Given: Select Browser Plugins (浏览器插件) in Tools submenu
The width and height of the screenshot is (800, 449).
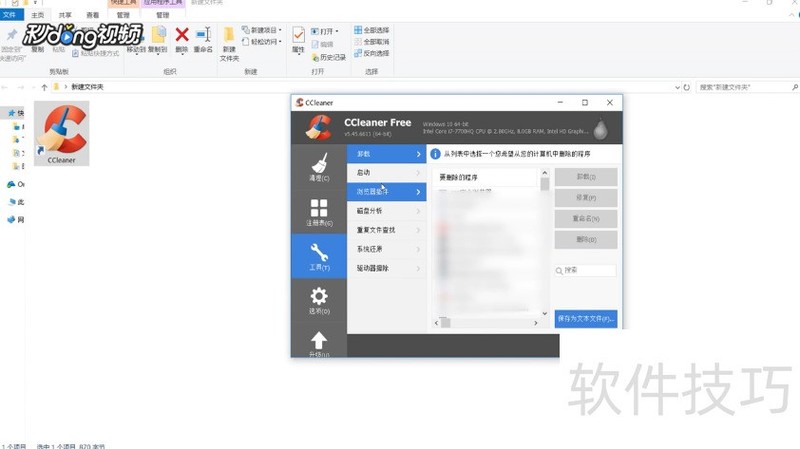Looking at the screenshot, I should pos(387,192).
